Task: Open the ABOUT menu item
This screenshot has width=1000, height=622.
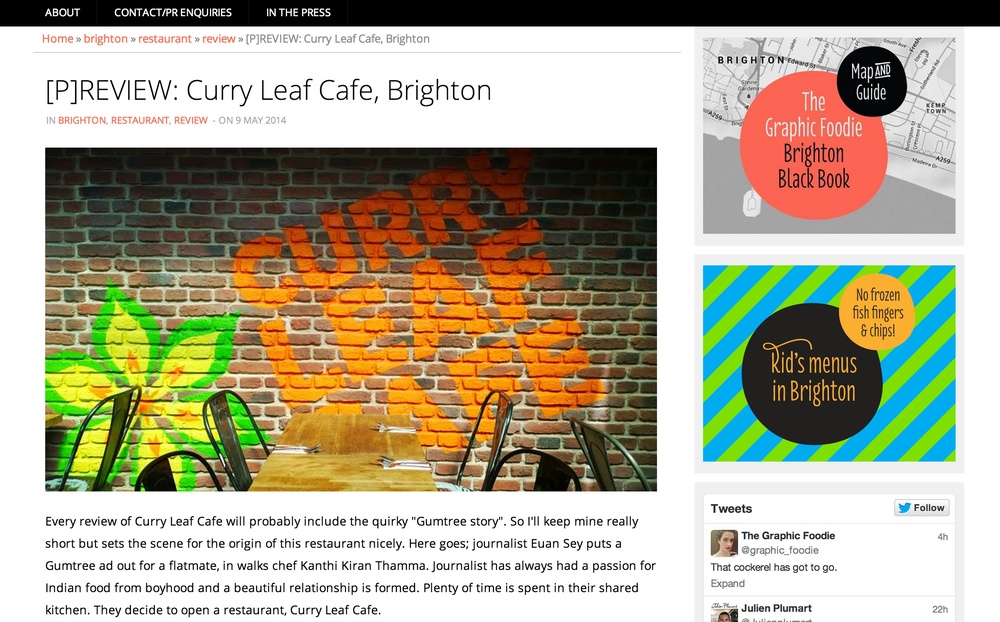Action: coord(62,12)
